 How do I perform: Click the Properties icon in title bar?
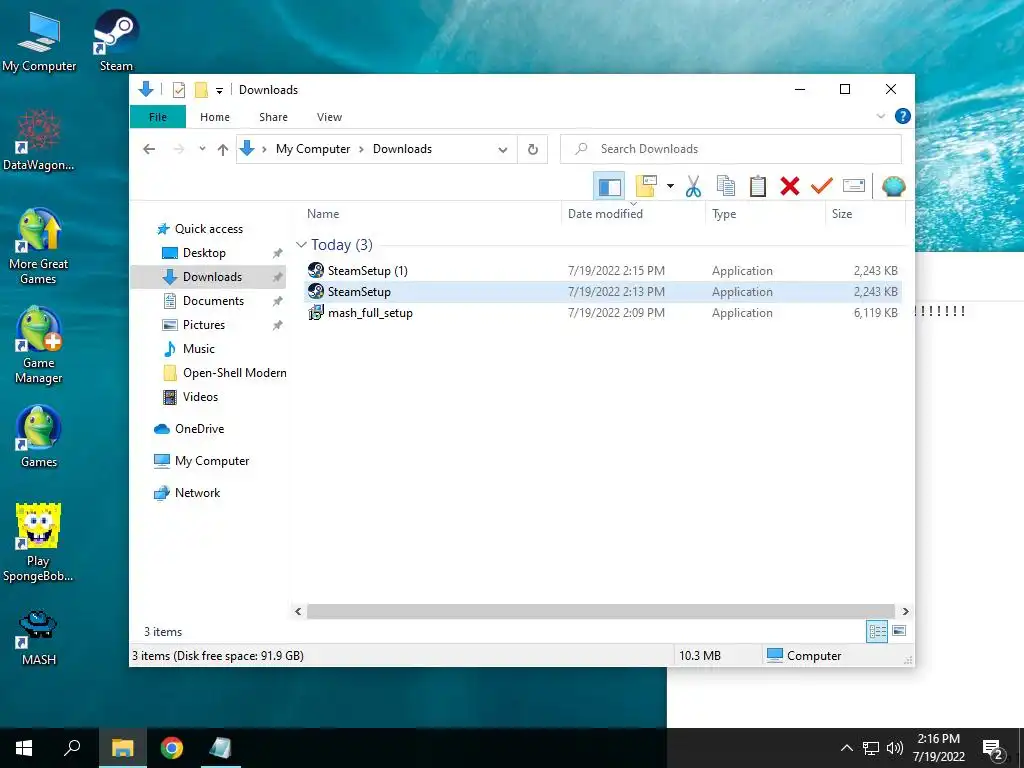179,90
